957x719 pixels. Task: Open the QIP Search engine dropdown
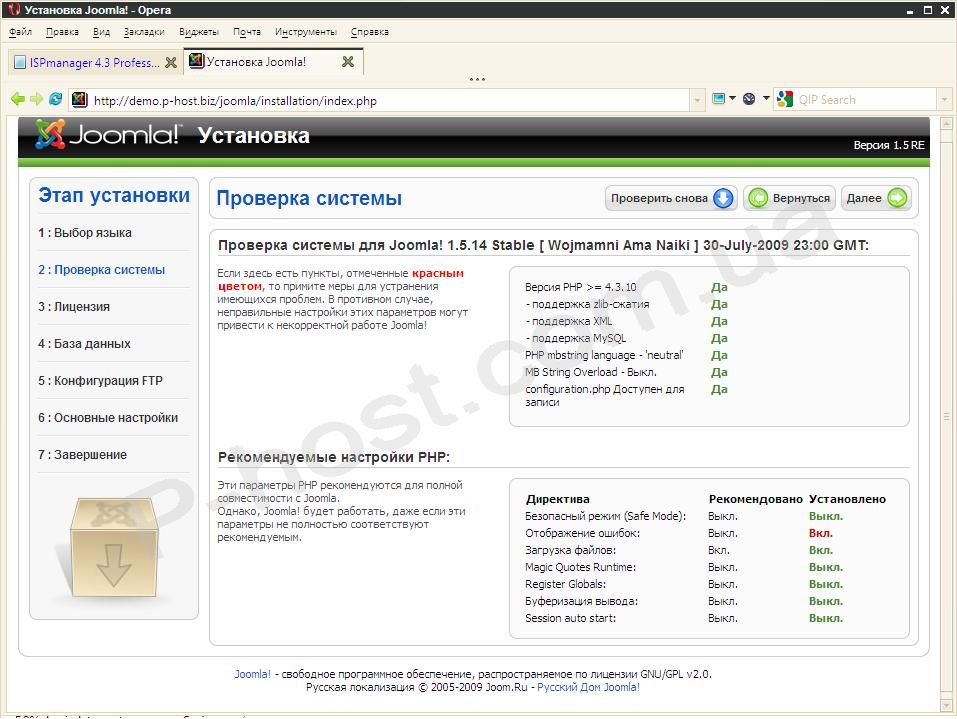coord(945,99)
